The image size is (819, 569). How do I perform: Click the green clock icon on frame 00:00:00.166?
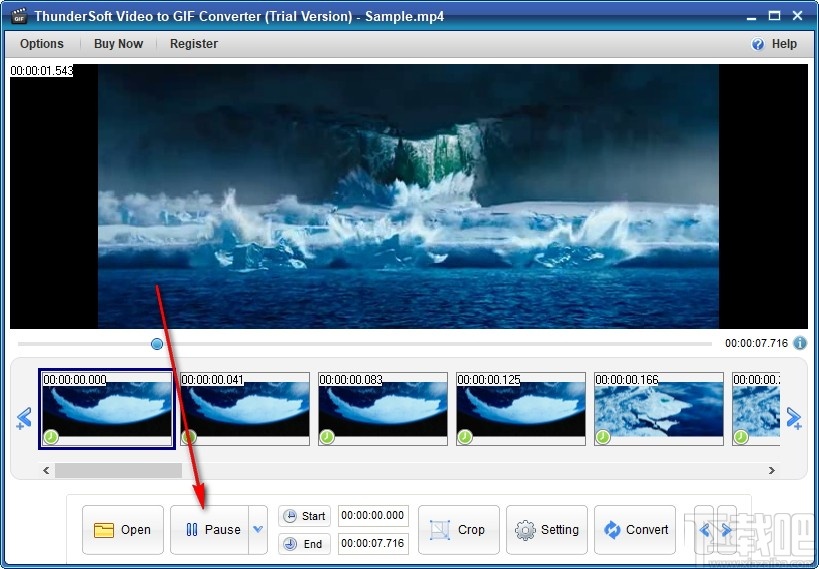(x=603, y=436)
